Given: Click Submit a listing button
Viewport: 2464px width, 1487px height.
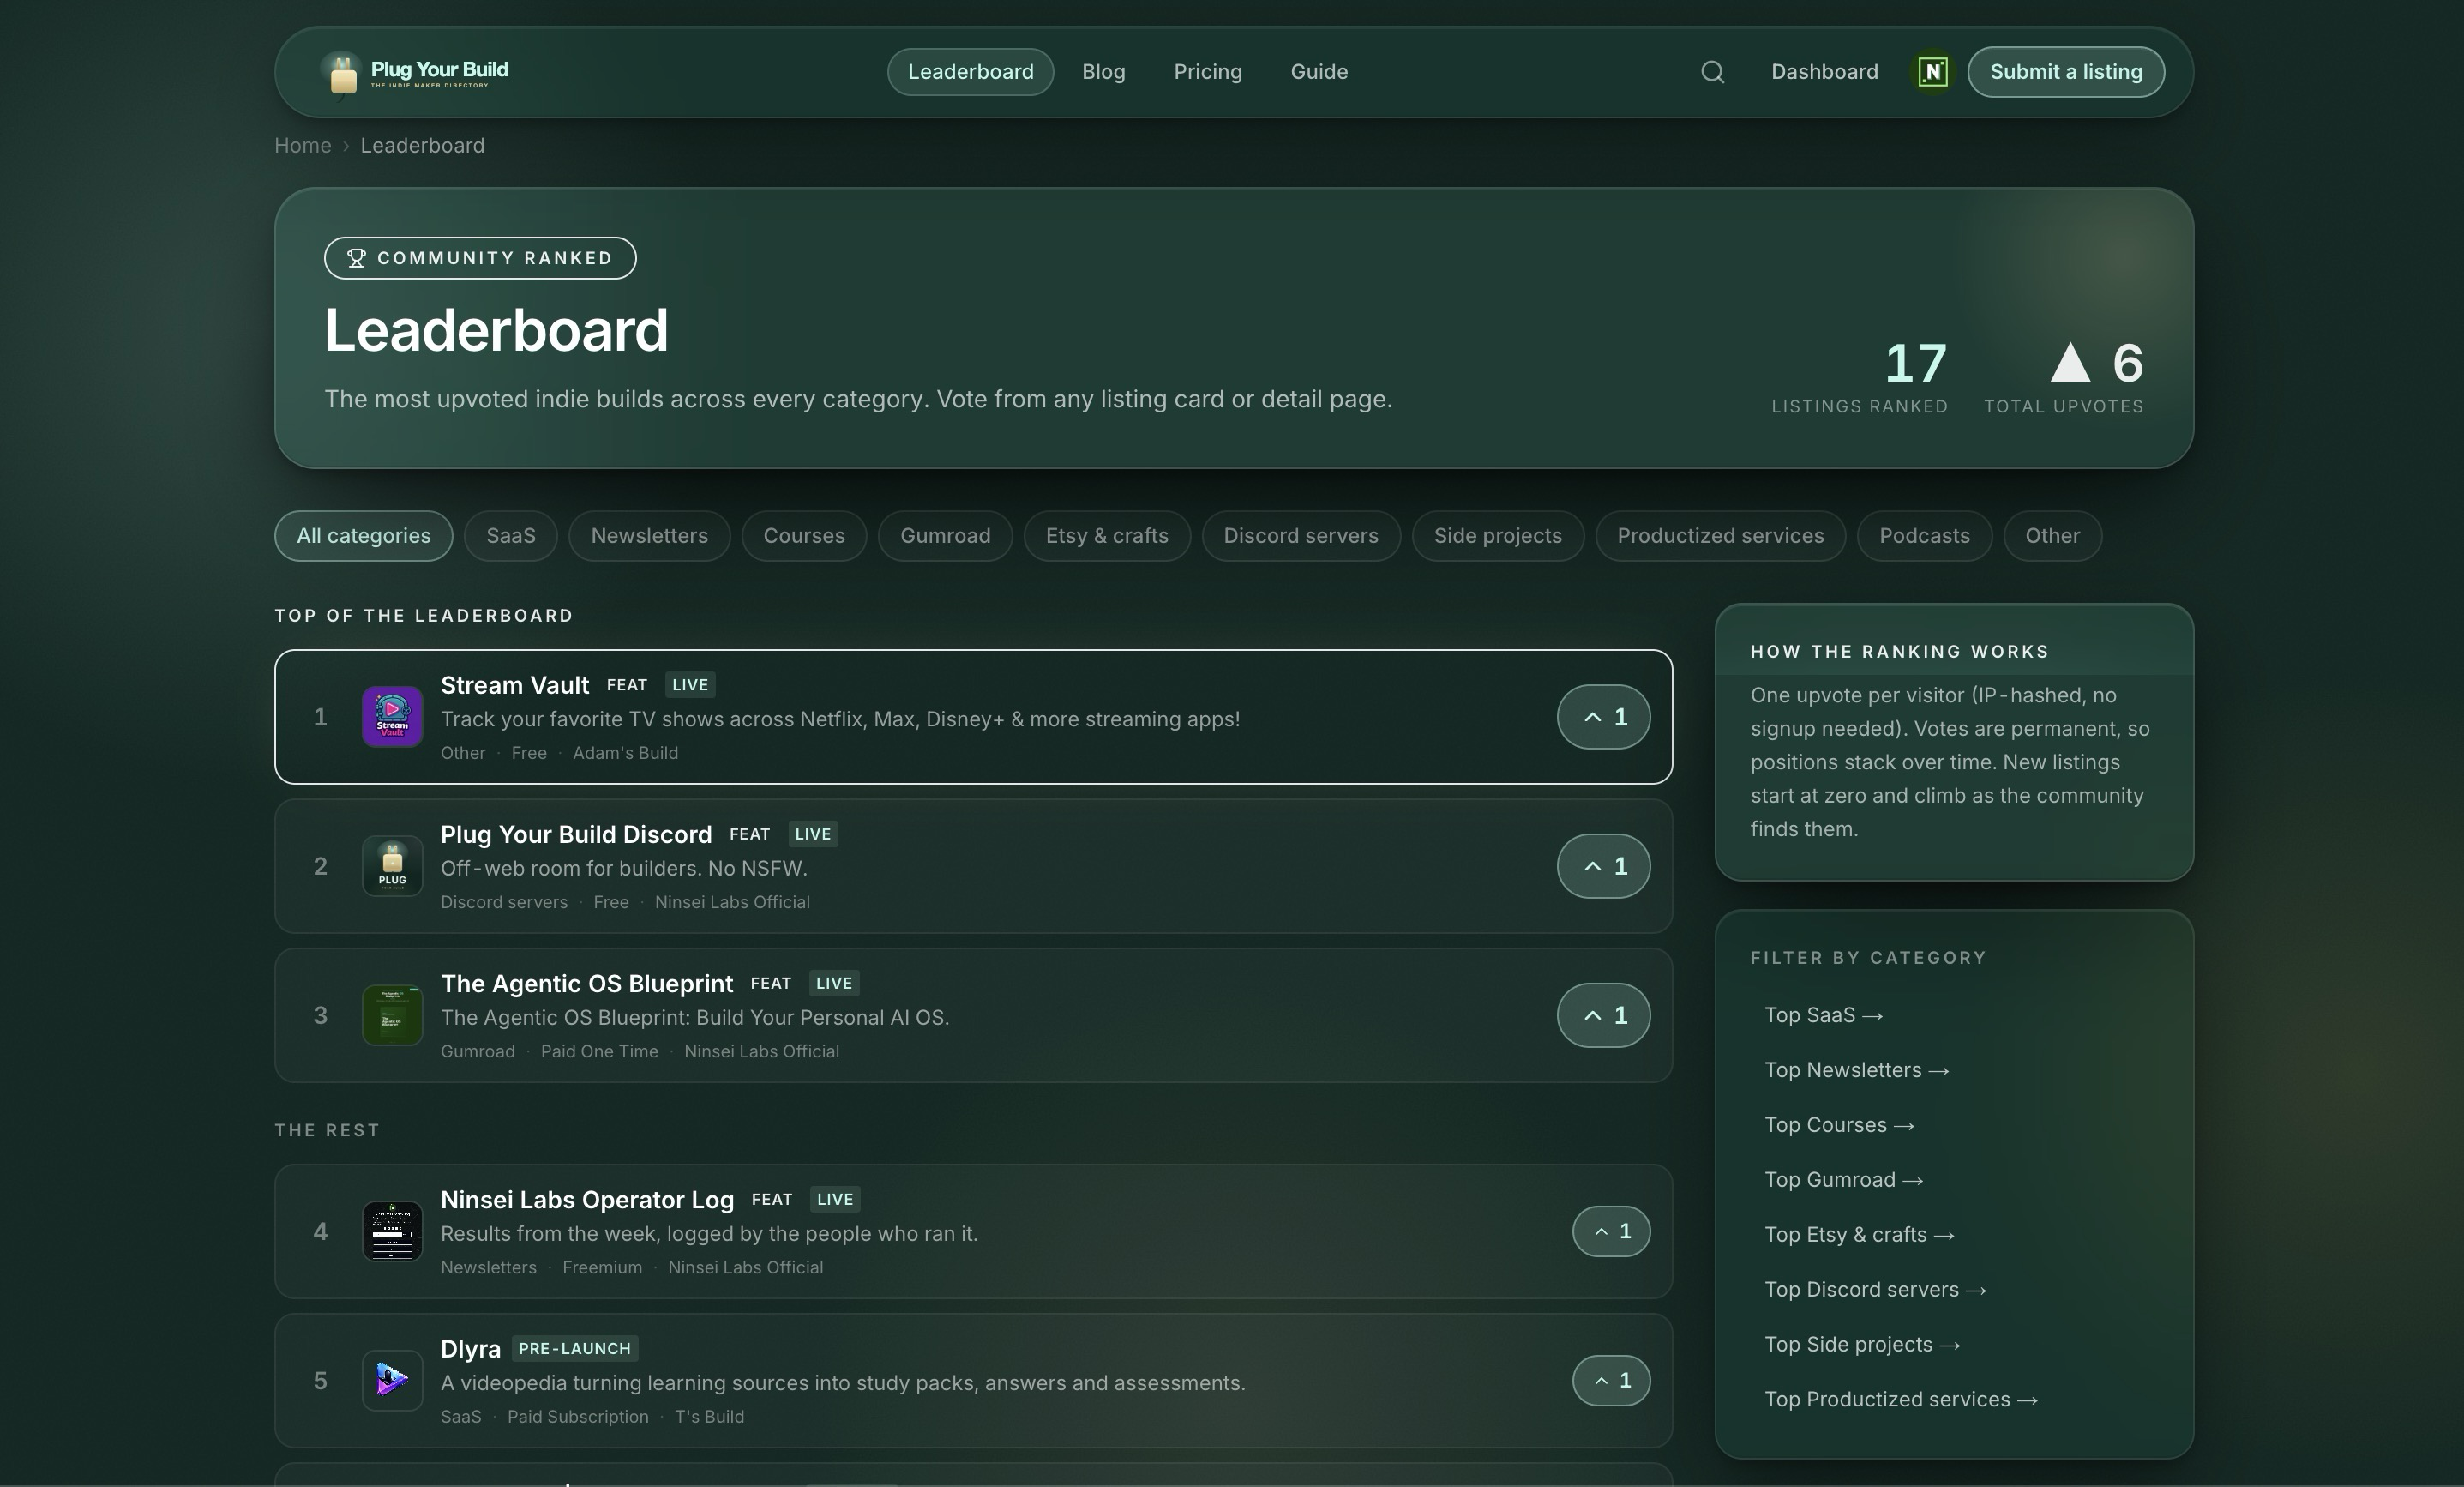Looking at the screenshot, I should click(2066, 72).
